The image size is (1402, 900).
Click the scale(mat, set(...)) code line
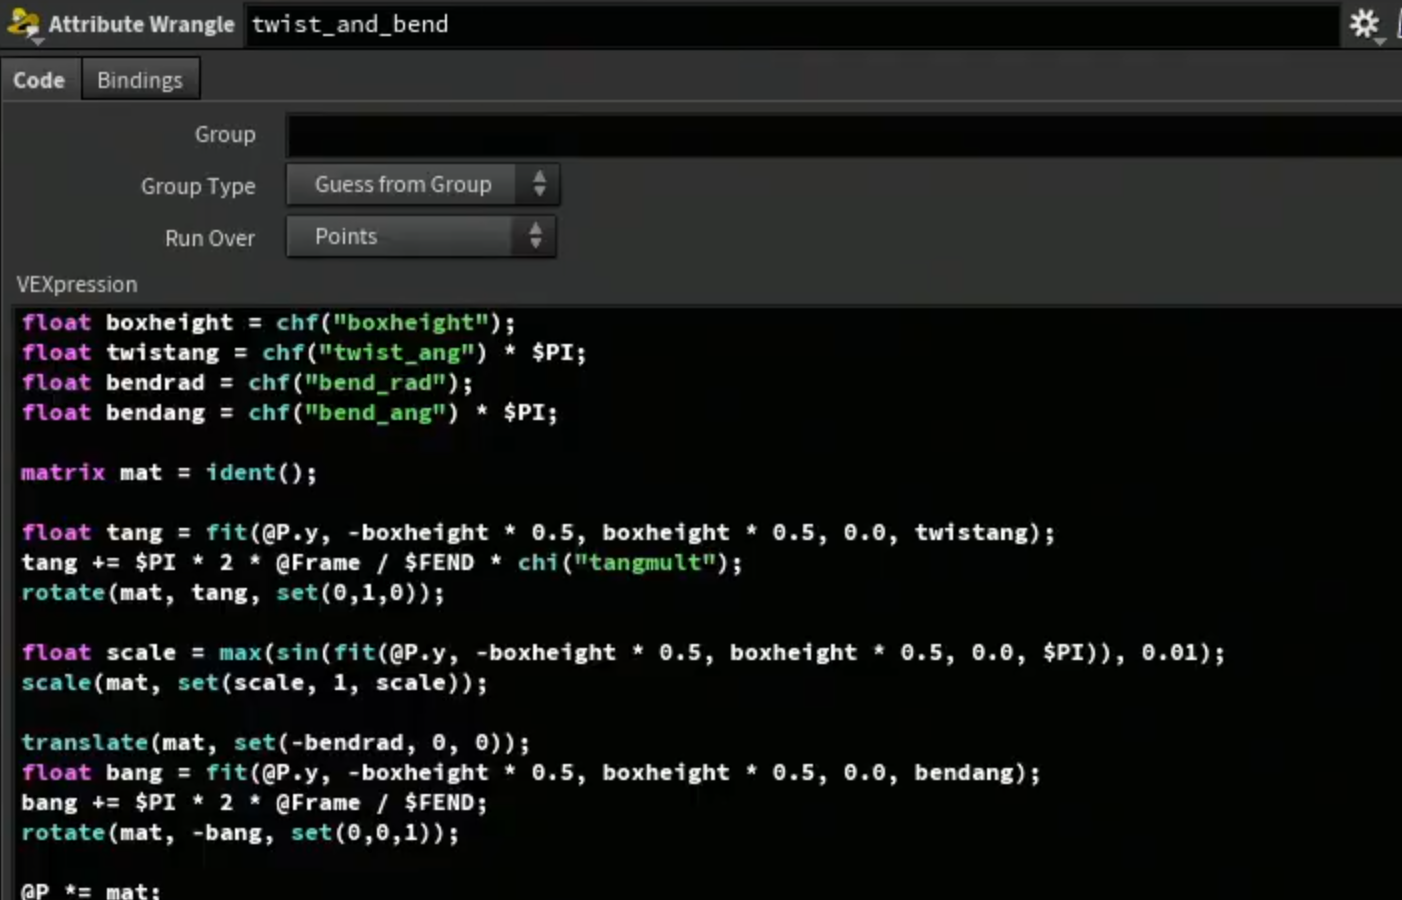(255, 683)
